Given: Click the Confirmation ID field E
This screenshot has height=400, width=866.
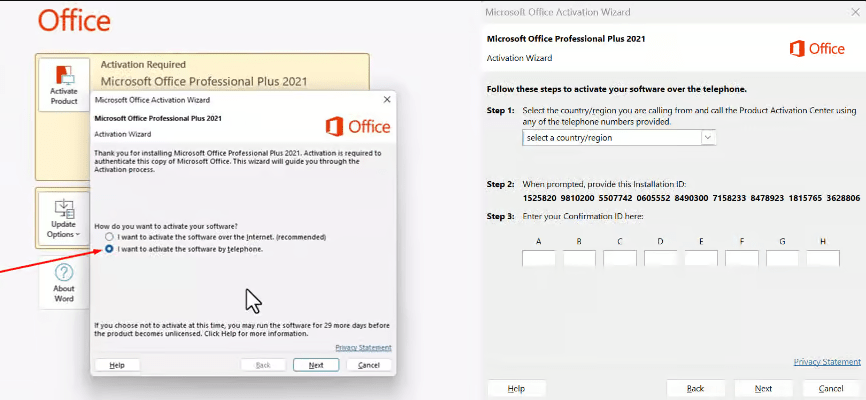Looking at the screenshot, I should (701, 259).
